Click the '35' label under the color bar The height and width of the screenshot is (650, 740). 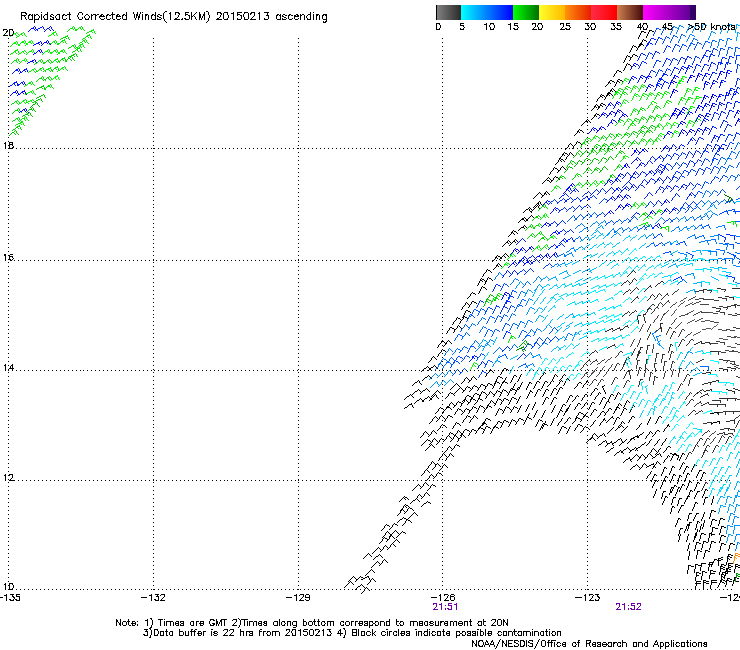click(x=616, y=27)
